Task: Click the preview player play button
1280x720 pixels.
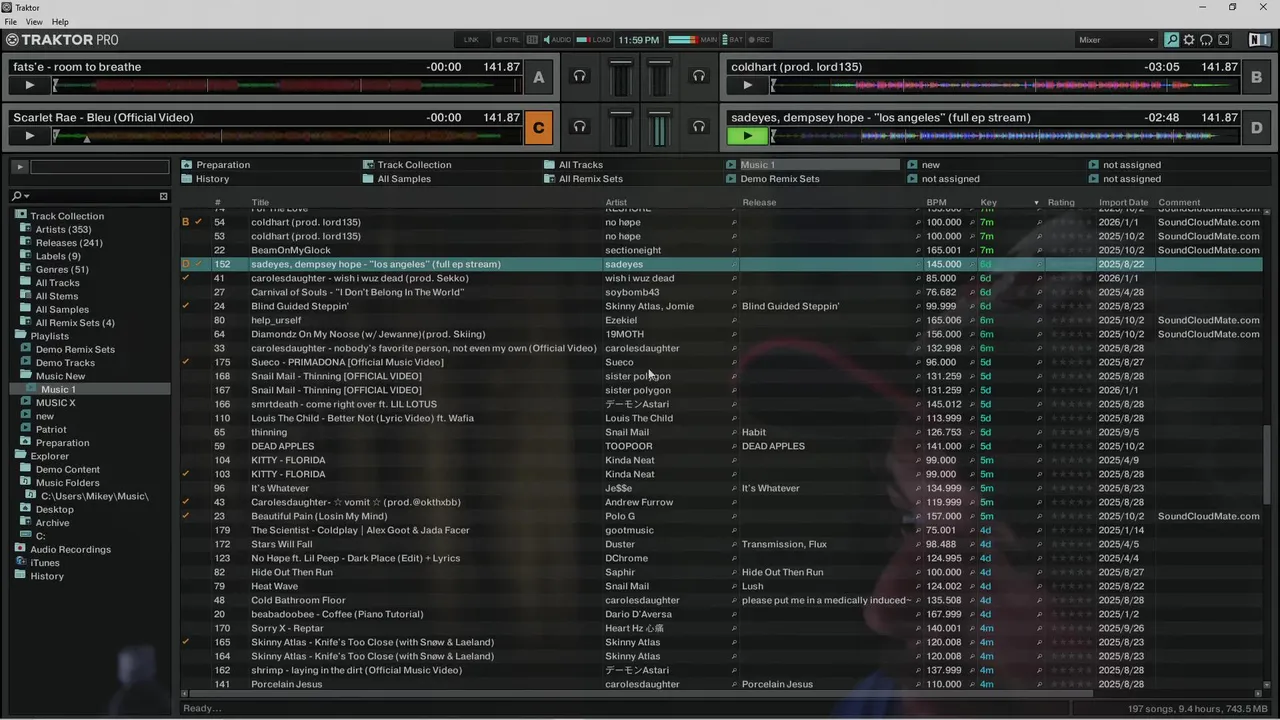Action: (19, 167)
